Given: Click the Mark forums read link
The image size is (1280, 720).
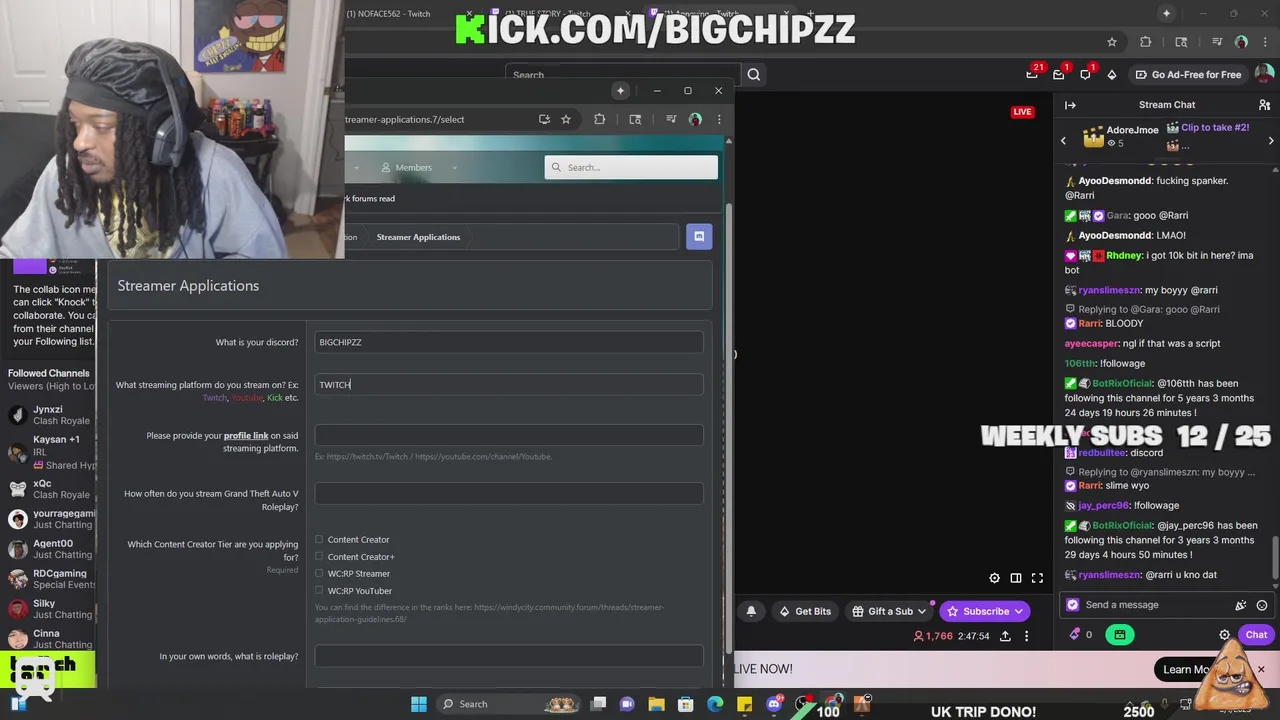Looking at the screenshot, I should (369, 198).
